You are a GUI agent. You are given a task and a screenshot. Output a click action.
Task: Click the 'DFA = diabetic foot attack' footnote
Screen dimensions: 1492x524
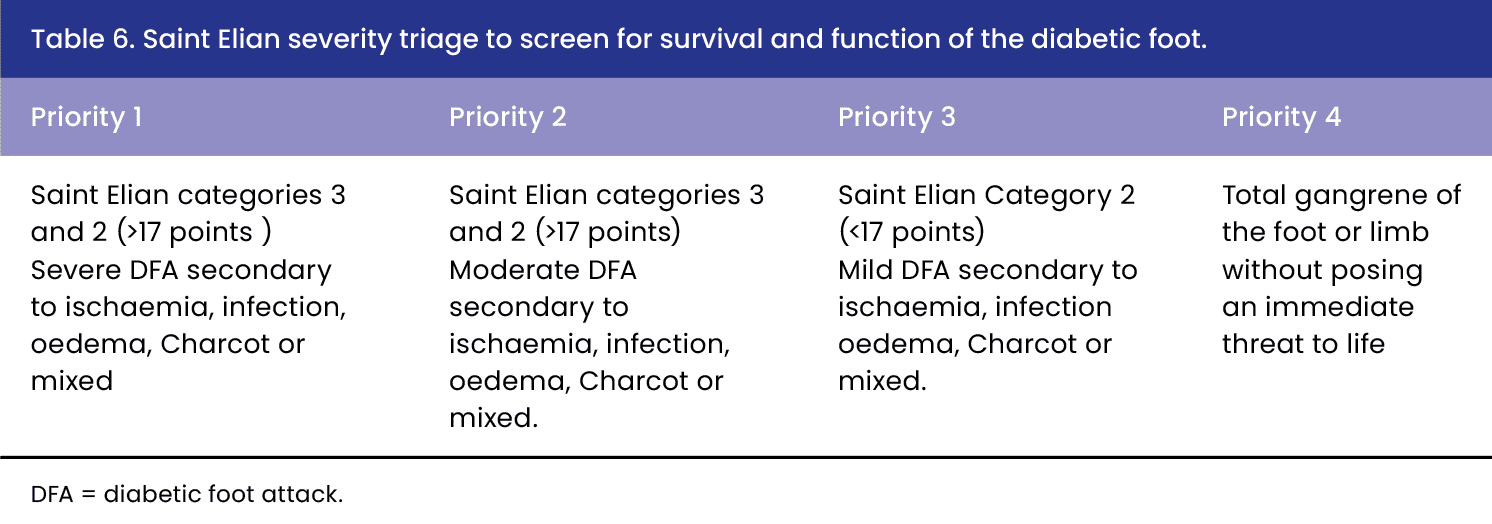[187, 494]
